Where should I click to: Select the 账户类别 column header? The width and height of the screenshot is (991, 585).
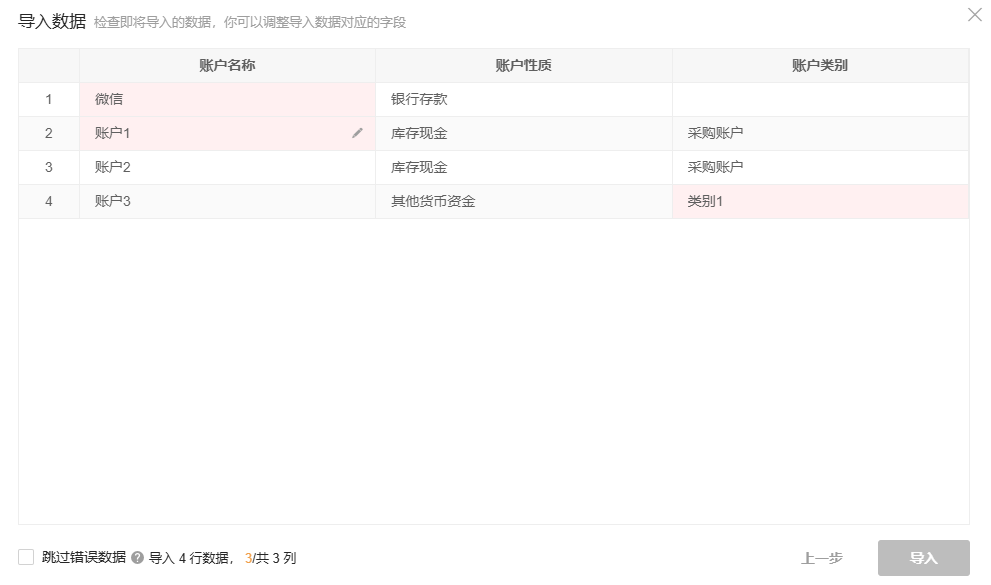pyautogui.click(x=820, y=65)
